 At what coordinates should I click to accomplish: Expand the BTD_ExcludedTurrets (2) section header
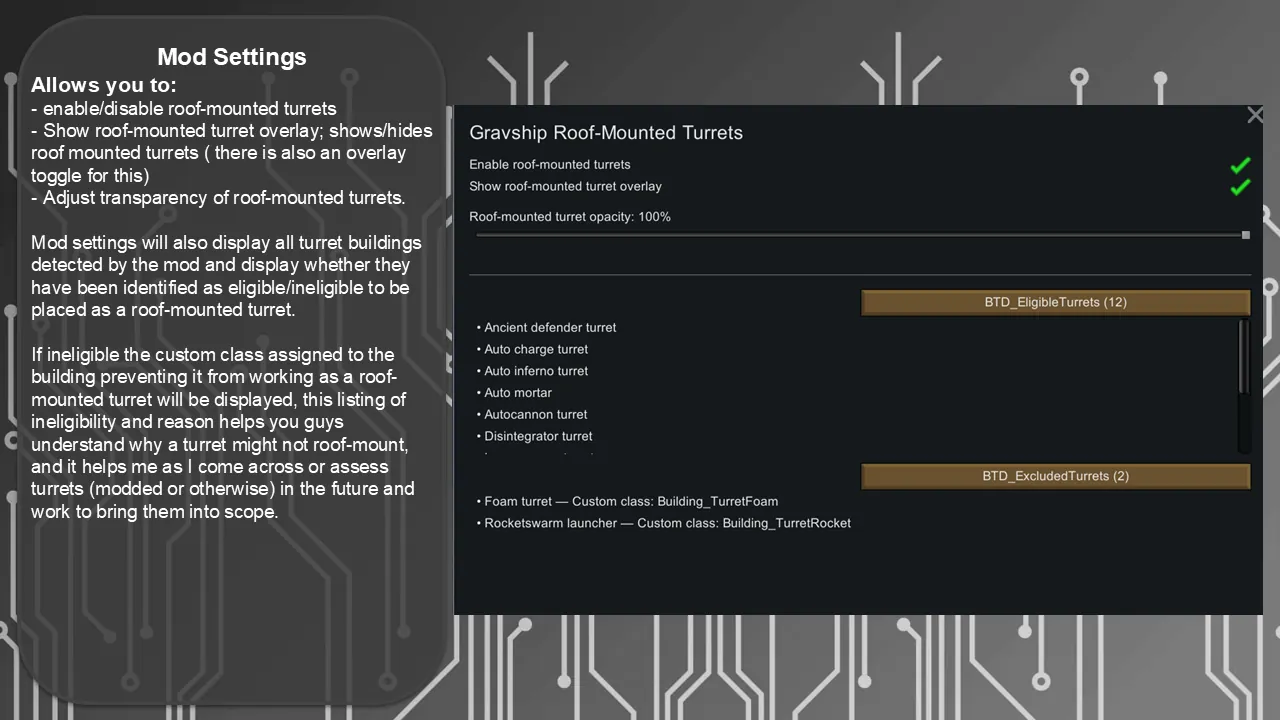pyautogui.click(x=1055, y=476)
